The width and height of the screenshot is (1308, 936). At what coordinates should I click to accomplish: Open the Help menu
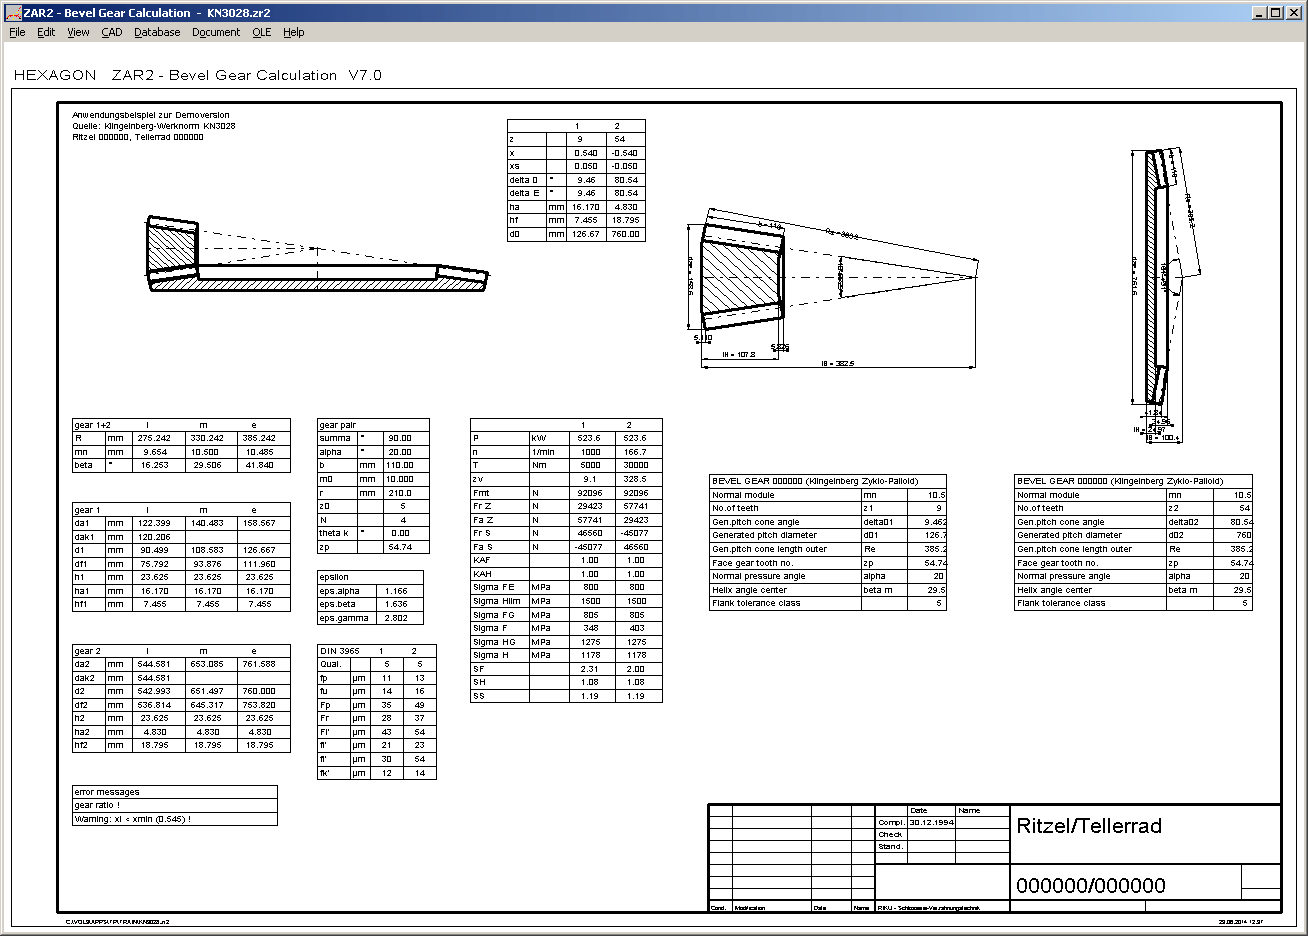[293, 32]
